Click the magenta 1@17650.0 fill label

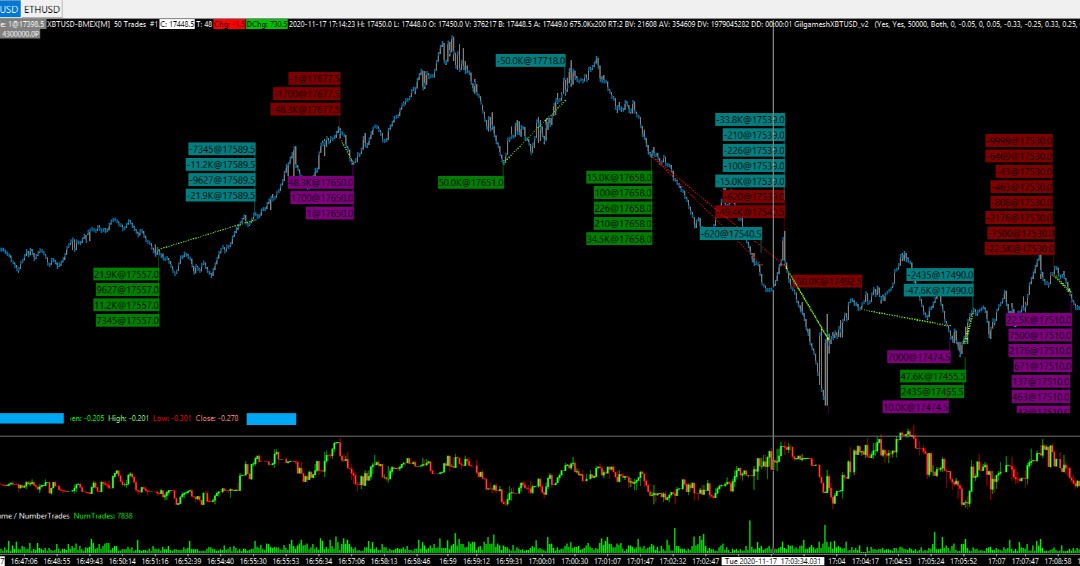click(x=330, y=214)
